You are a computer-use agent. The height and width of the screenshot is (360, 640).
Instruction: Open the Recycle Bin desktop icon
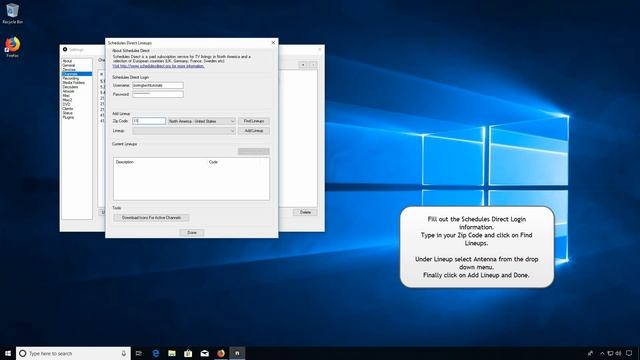point(12,13)
